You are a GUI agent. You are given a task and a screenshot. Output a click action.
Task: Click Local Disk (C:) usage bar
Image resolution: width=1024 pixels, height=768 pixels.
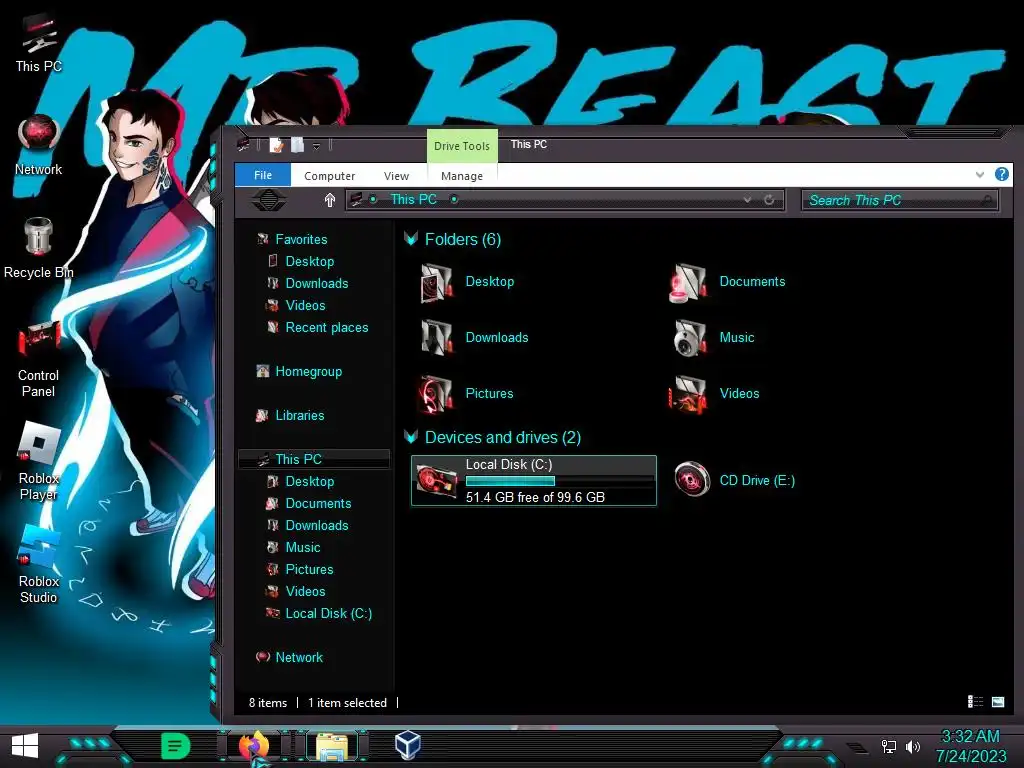(x=560, y=481)
